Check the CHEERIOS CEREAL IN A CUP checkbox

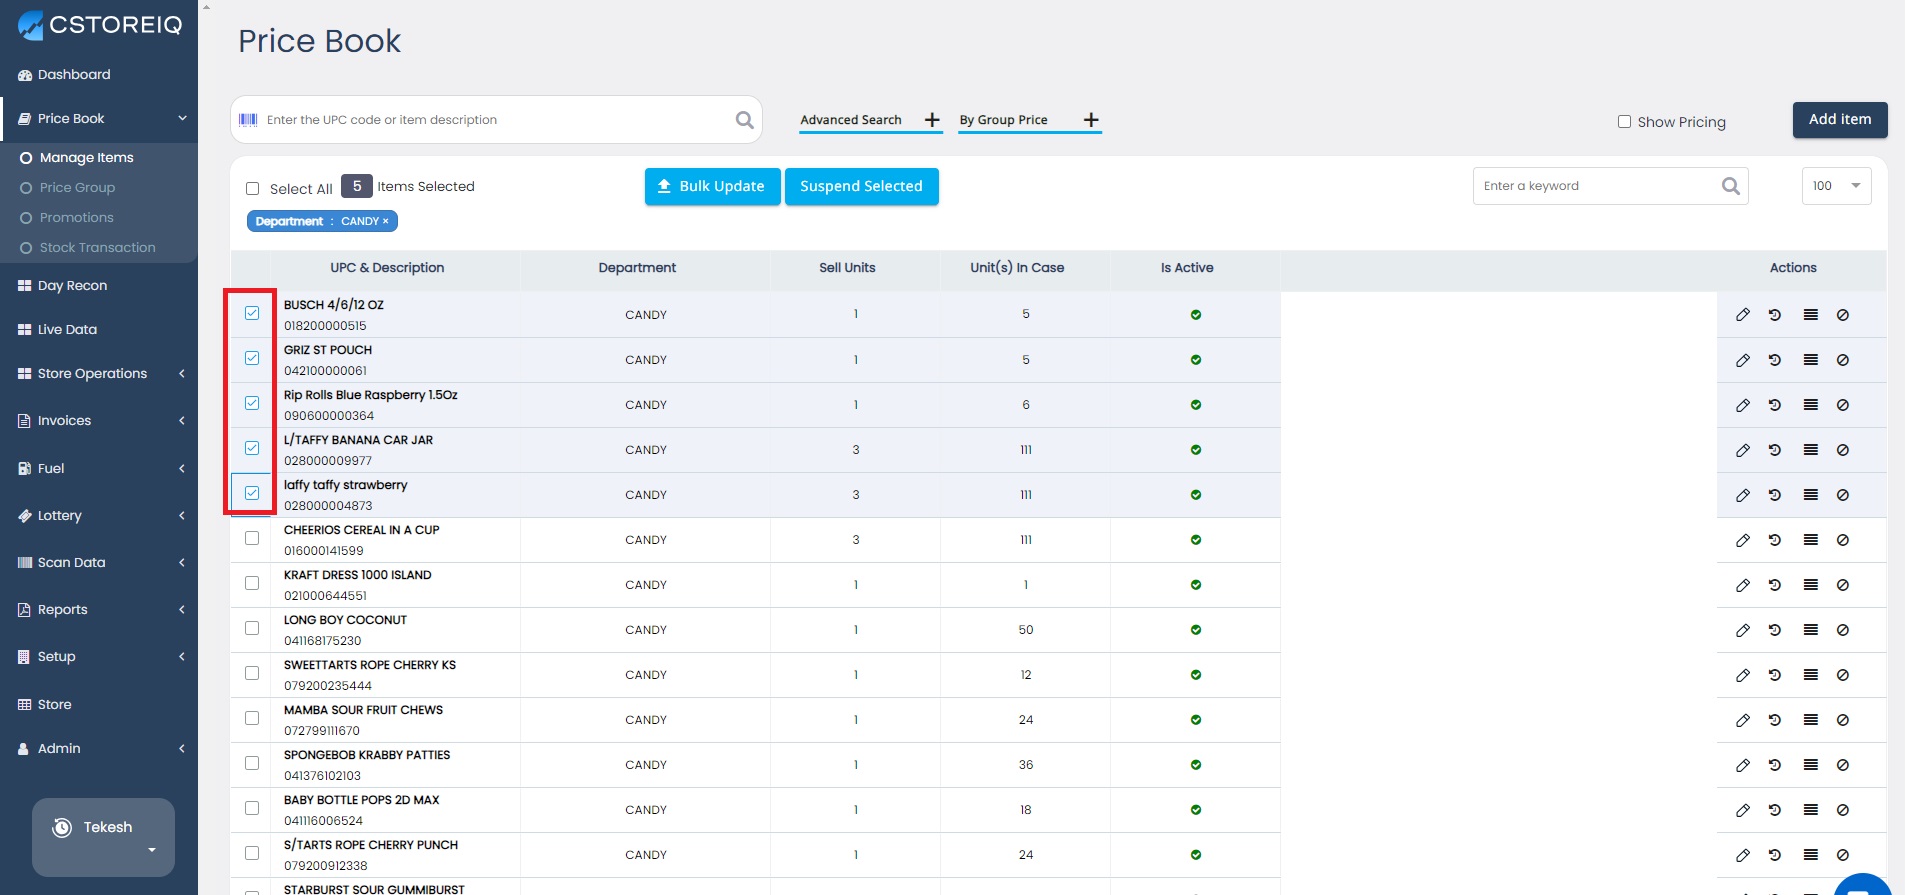tap(252, 538)
